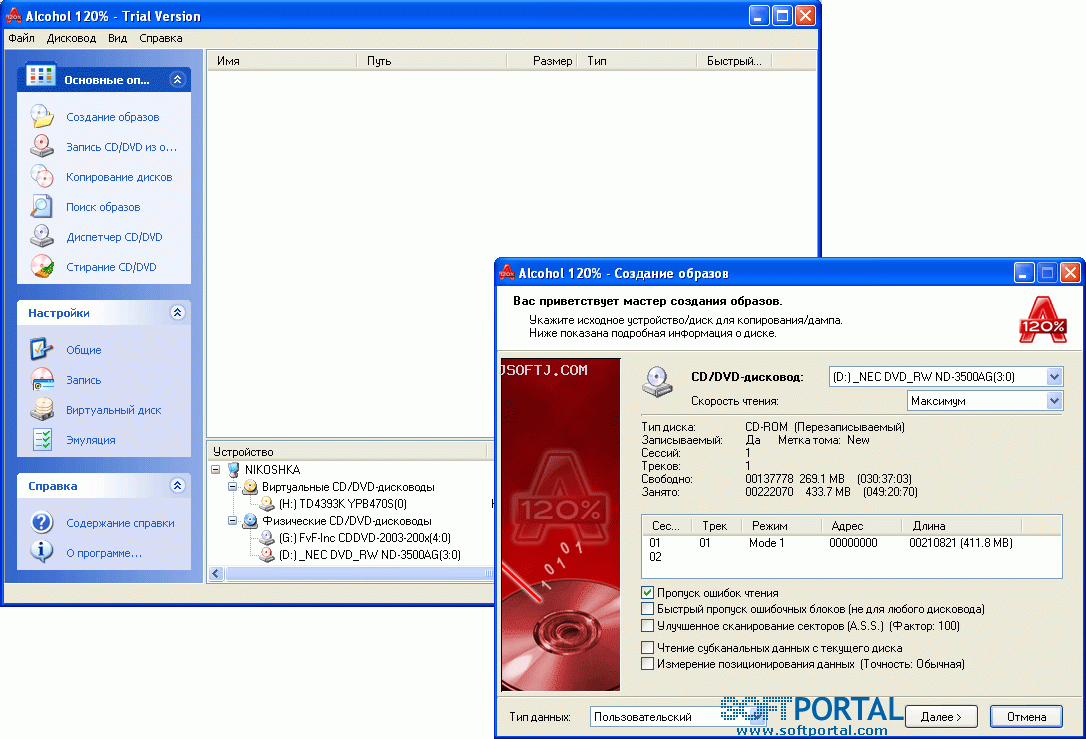Image resolution: width=1086 pixels, height=739 pixels.
Task: Open the О программе… link
Action: [x=104, y=553]
